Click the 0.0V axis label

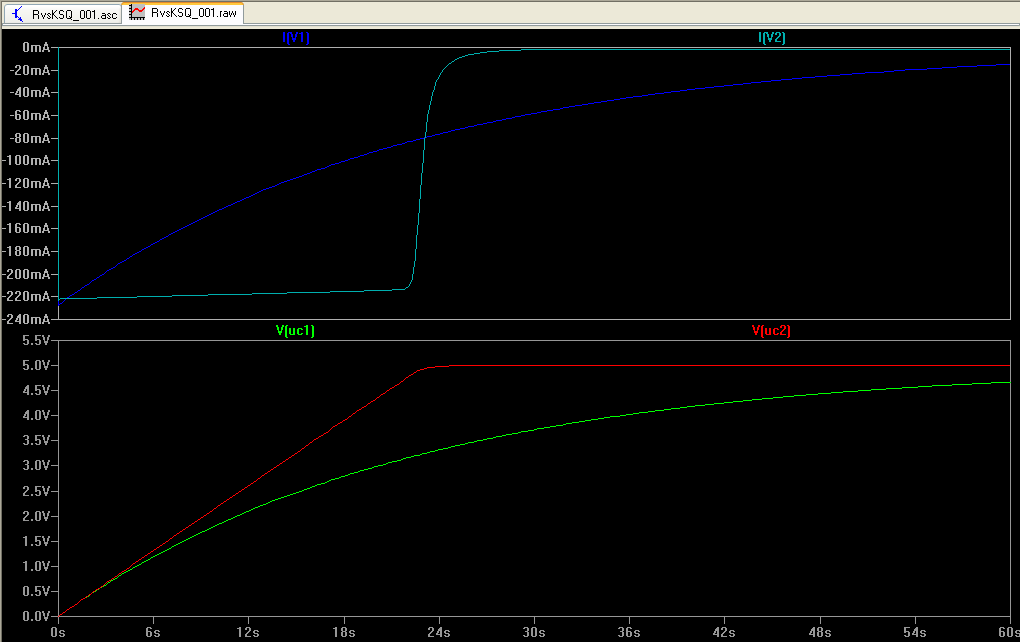(36, 616)
